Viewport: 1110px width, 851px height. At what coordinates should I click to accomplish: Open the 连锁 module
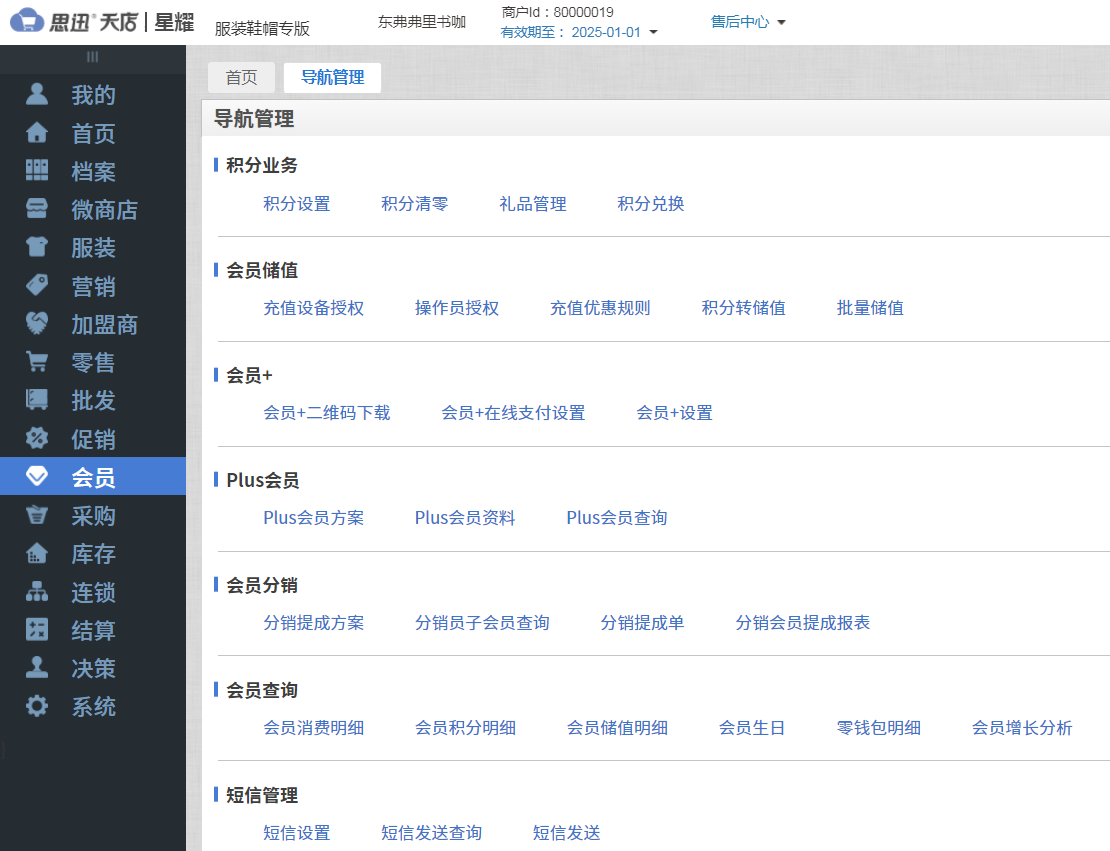click(x=92, y=591)
